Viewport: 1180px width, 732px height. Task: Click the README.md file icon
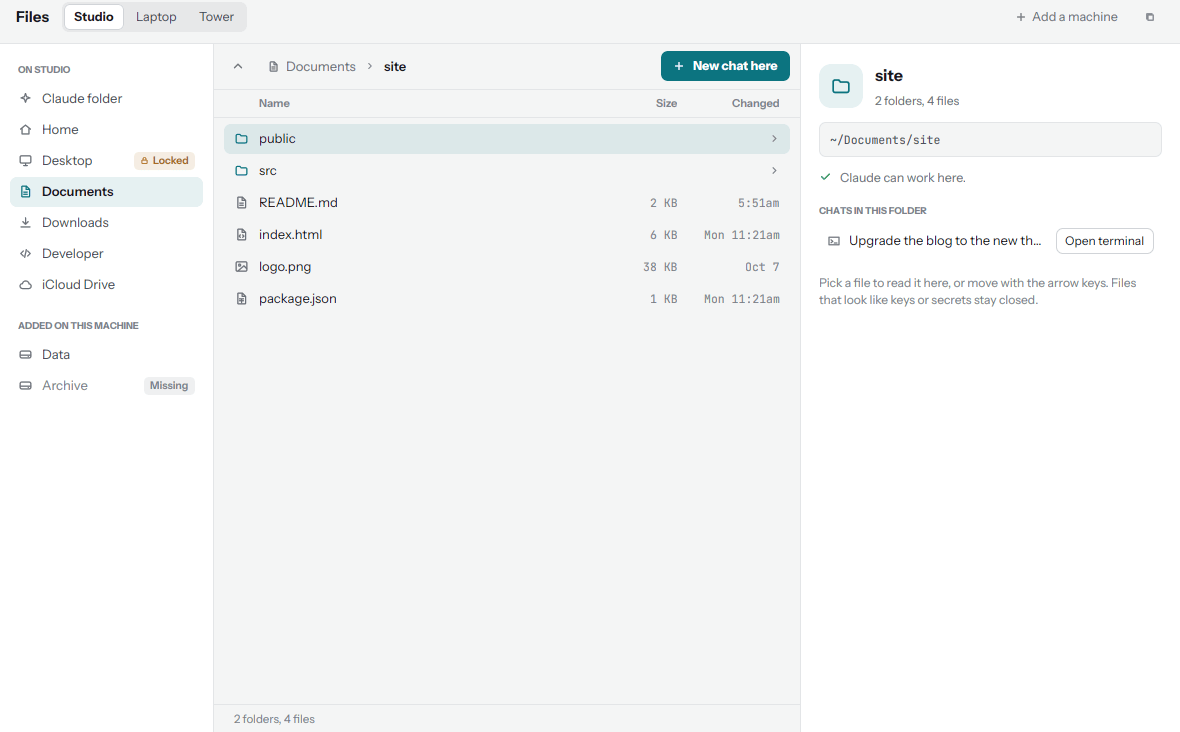pyautogui.click(x=242, y=202)
